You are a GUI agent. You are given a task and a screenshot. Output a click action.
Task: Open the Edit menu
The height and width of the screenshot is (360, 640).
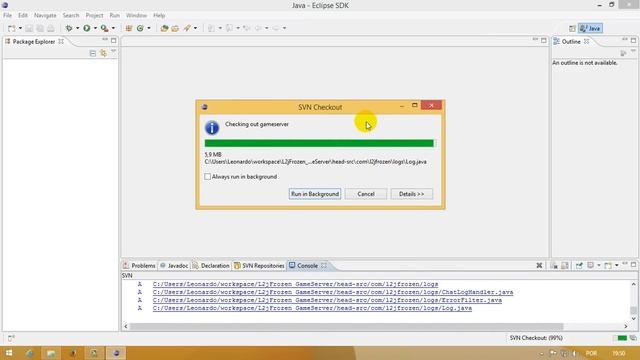click(23, 16)
